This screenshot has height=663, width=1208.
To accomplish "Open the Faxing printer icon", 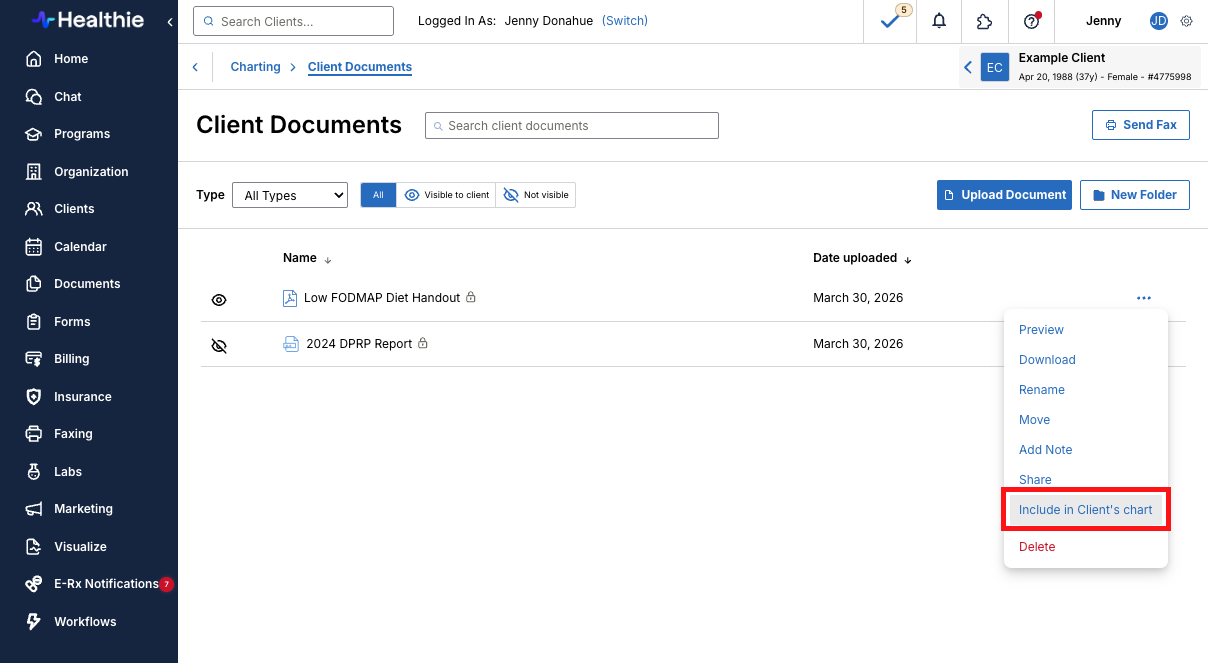I will click(x=34, y=434).
